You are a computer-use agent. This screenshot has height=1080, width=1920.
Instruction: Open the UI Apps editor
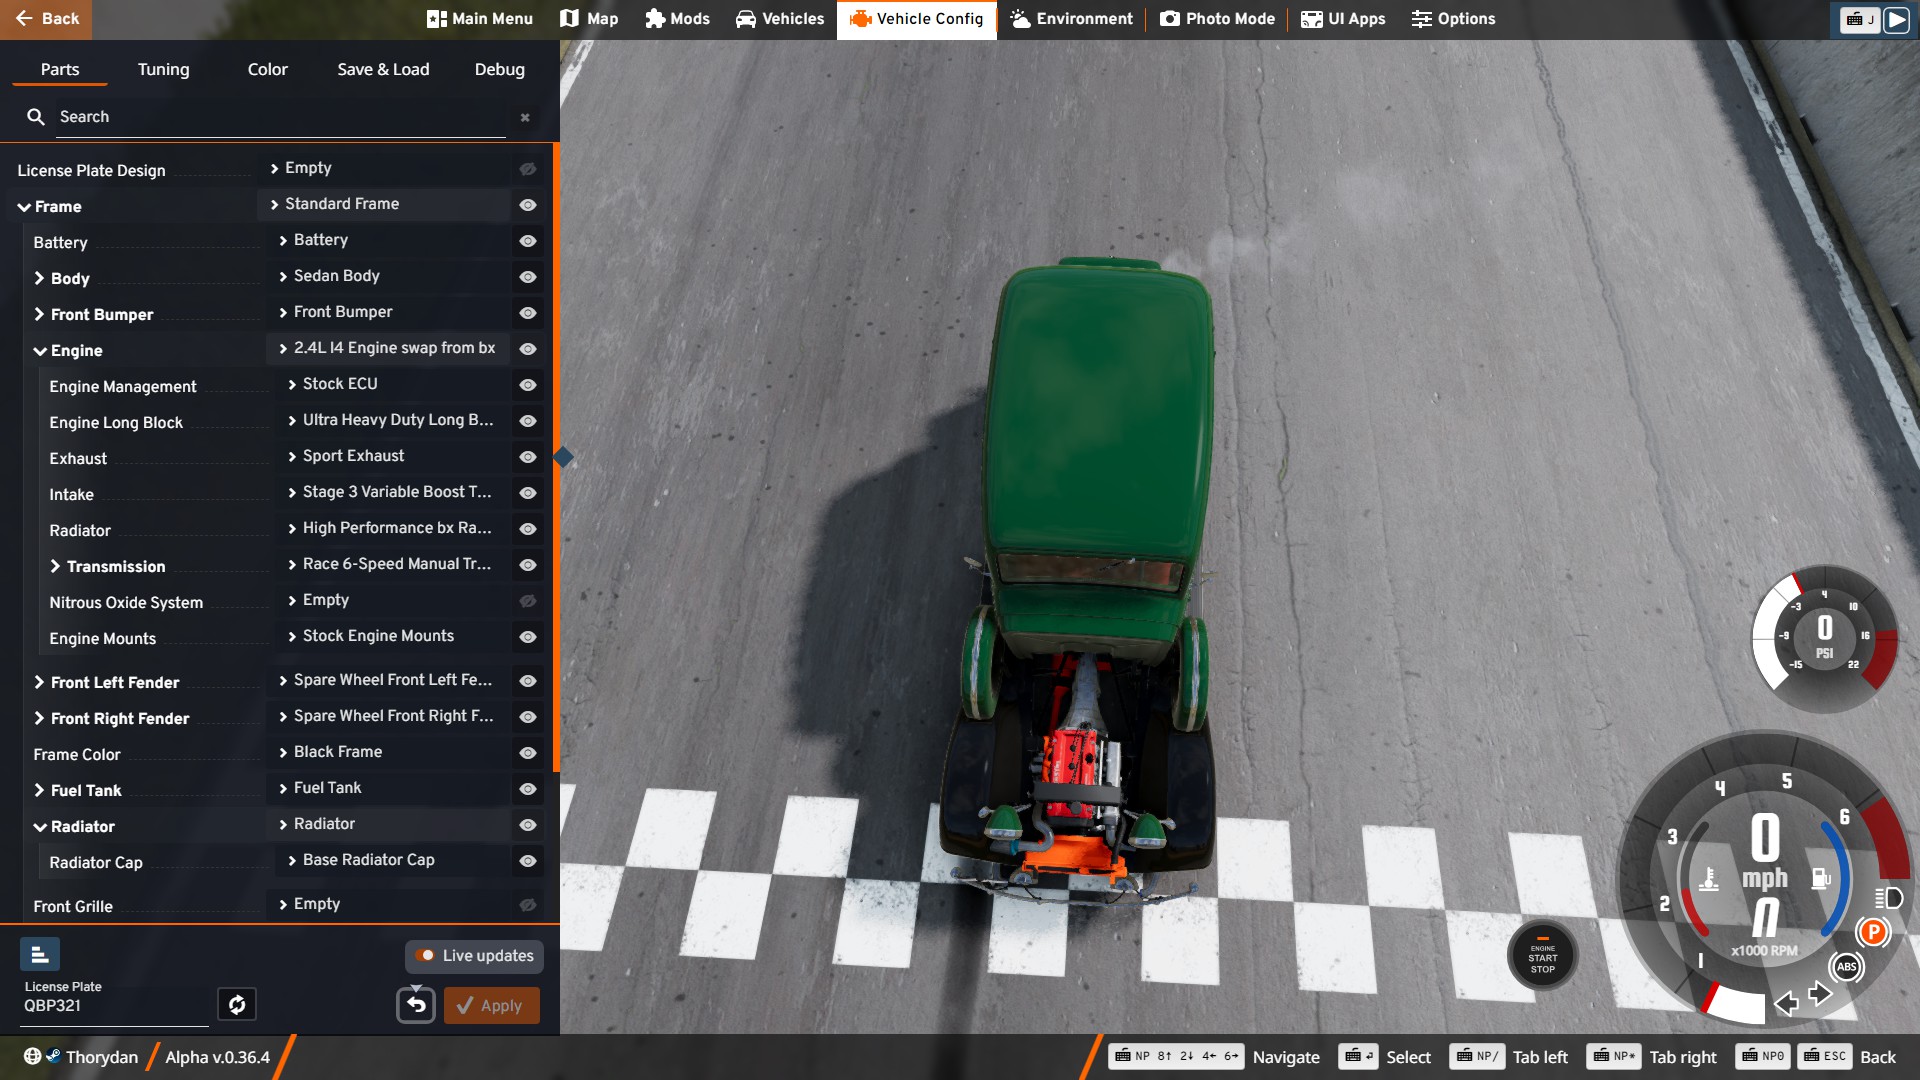click(x=1343, y=19)
